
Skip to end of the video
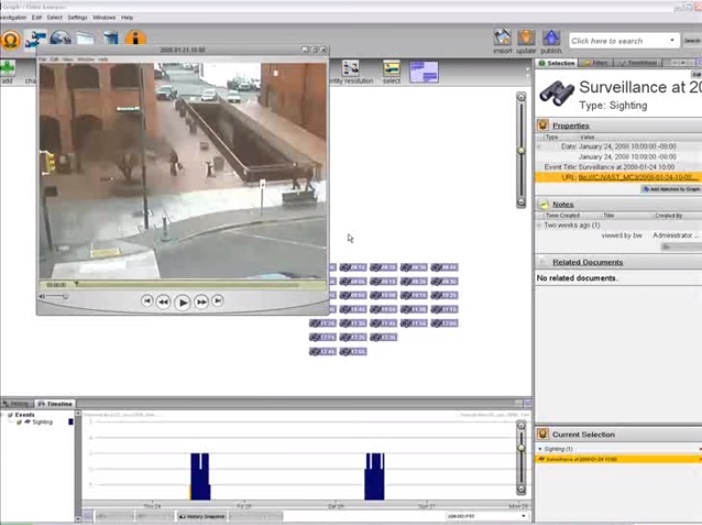[218, 301]
